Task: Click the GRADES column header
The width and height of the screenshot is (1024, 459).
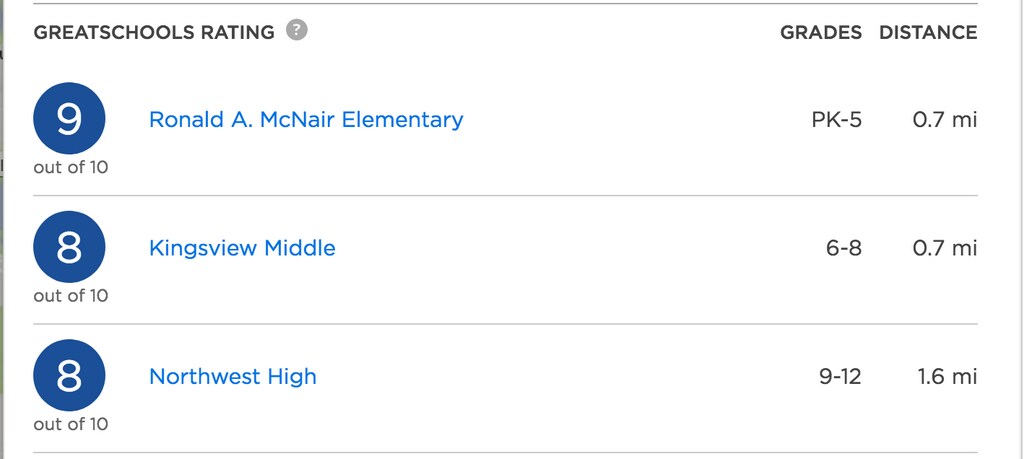Action: [x=821, y=32]
